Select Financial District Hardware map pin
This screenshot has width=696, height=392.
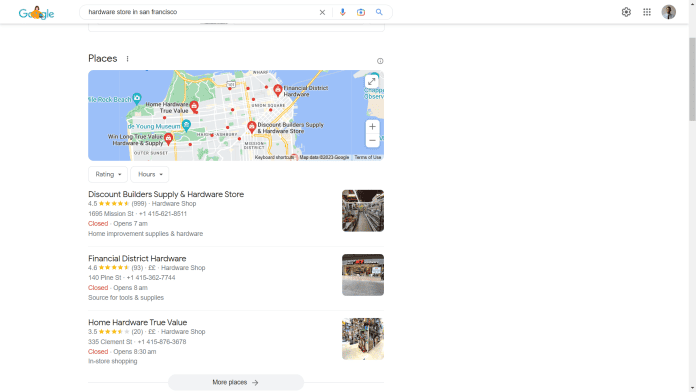277,91
